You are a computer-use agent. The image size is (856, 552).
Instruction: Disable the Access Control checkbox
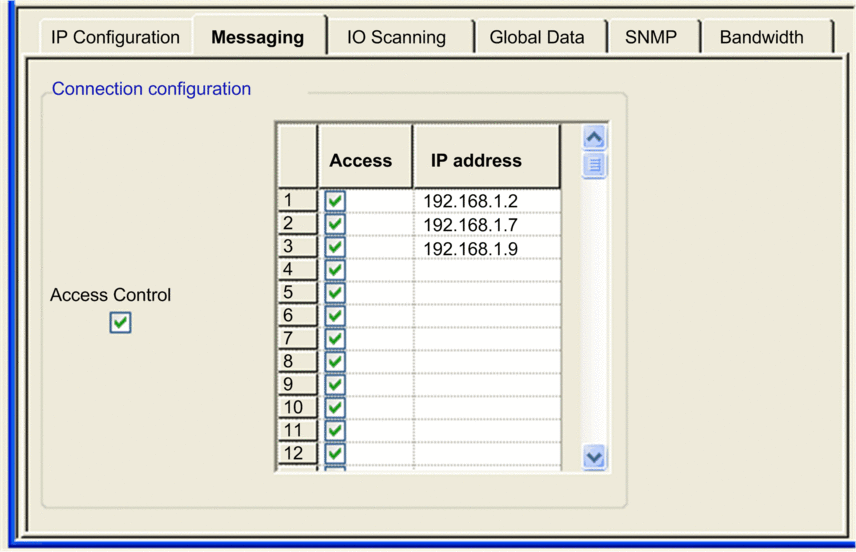(x=120, y=323)
